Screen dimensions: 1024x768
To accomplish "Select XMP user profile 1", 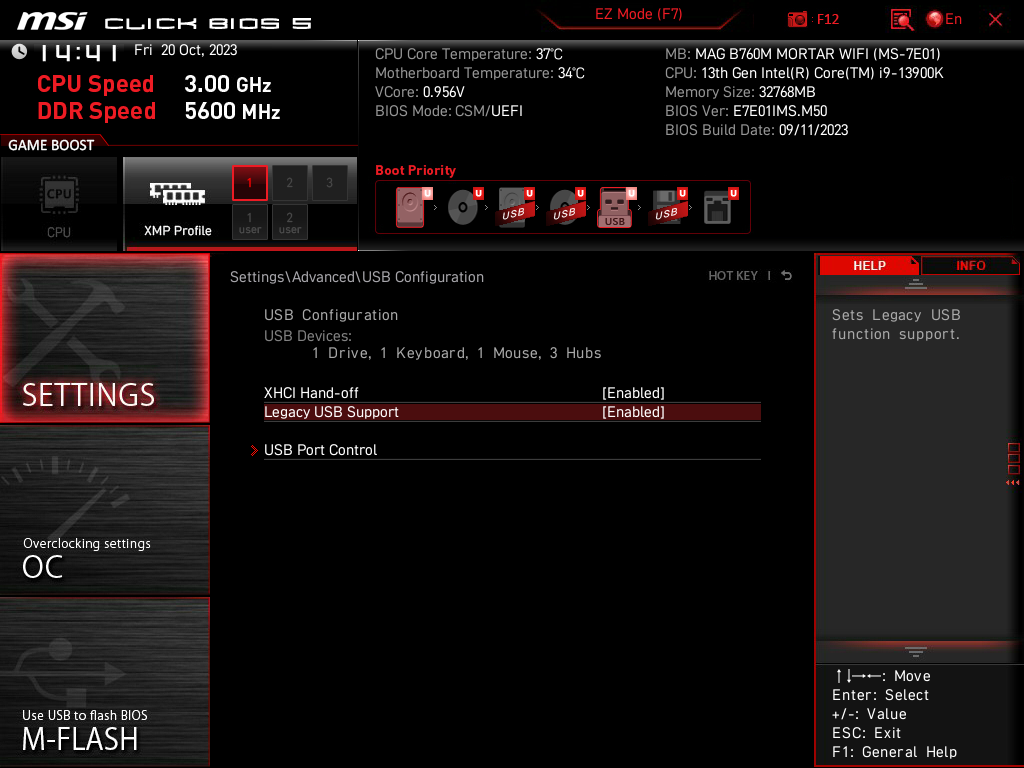I will pyautogui.click(x=249, y=222).
